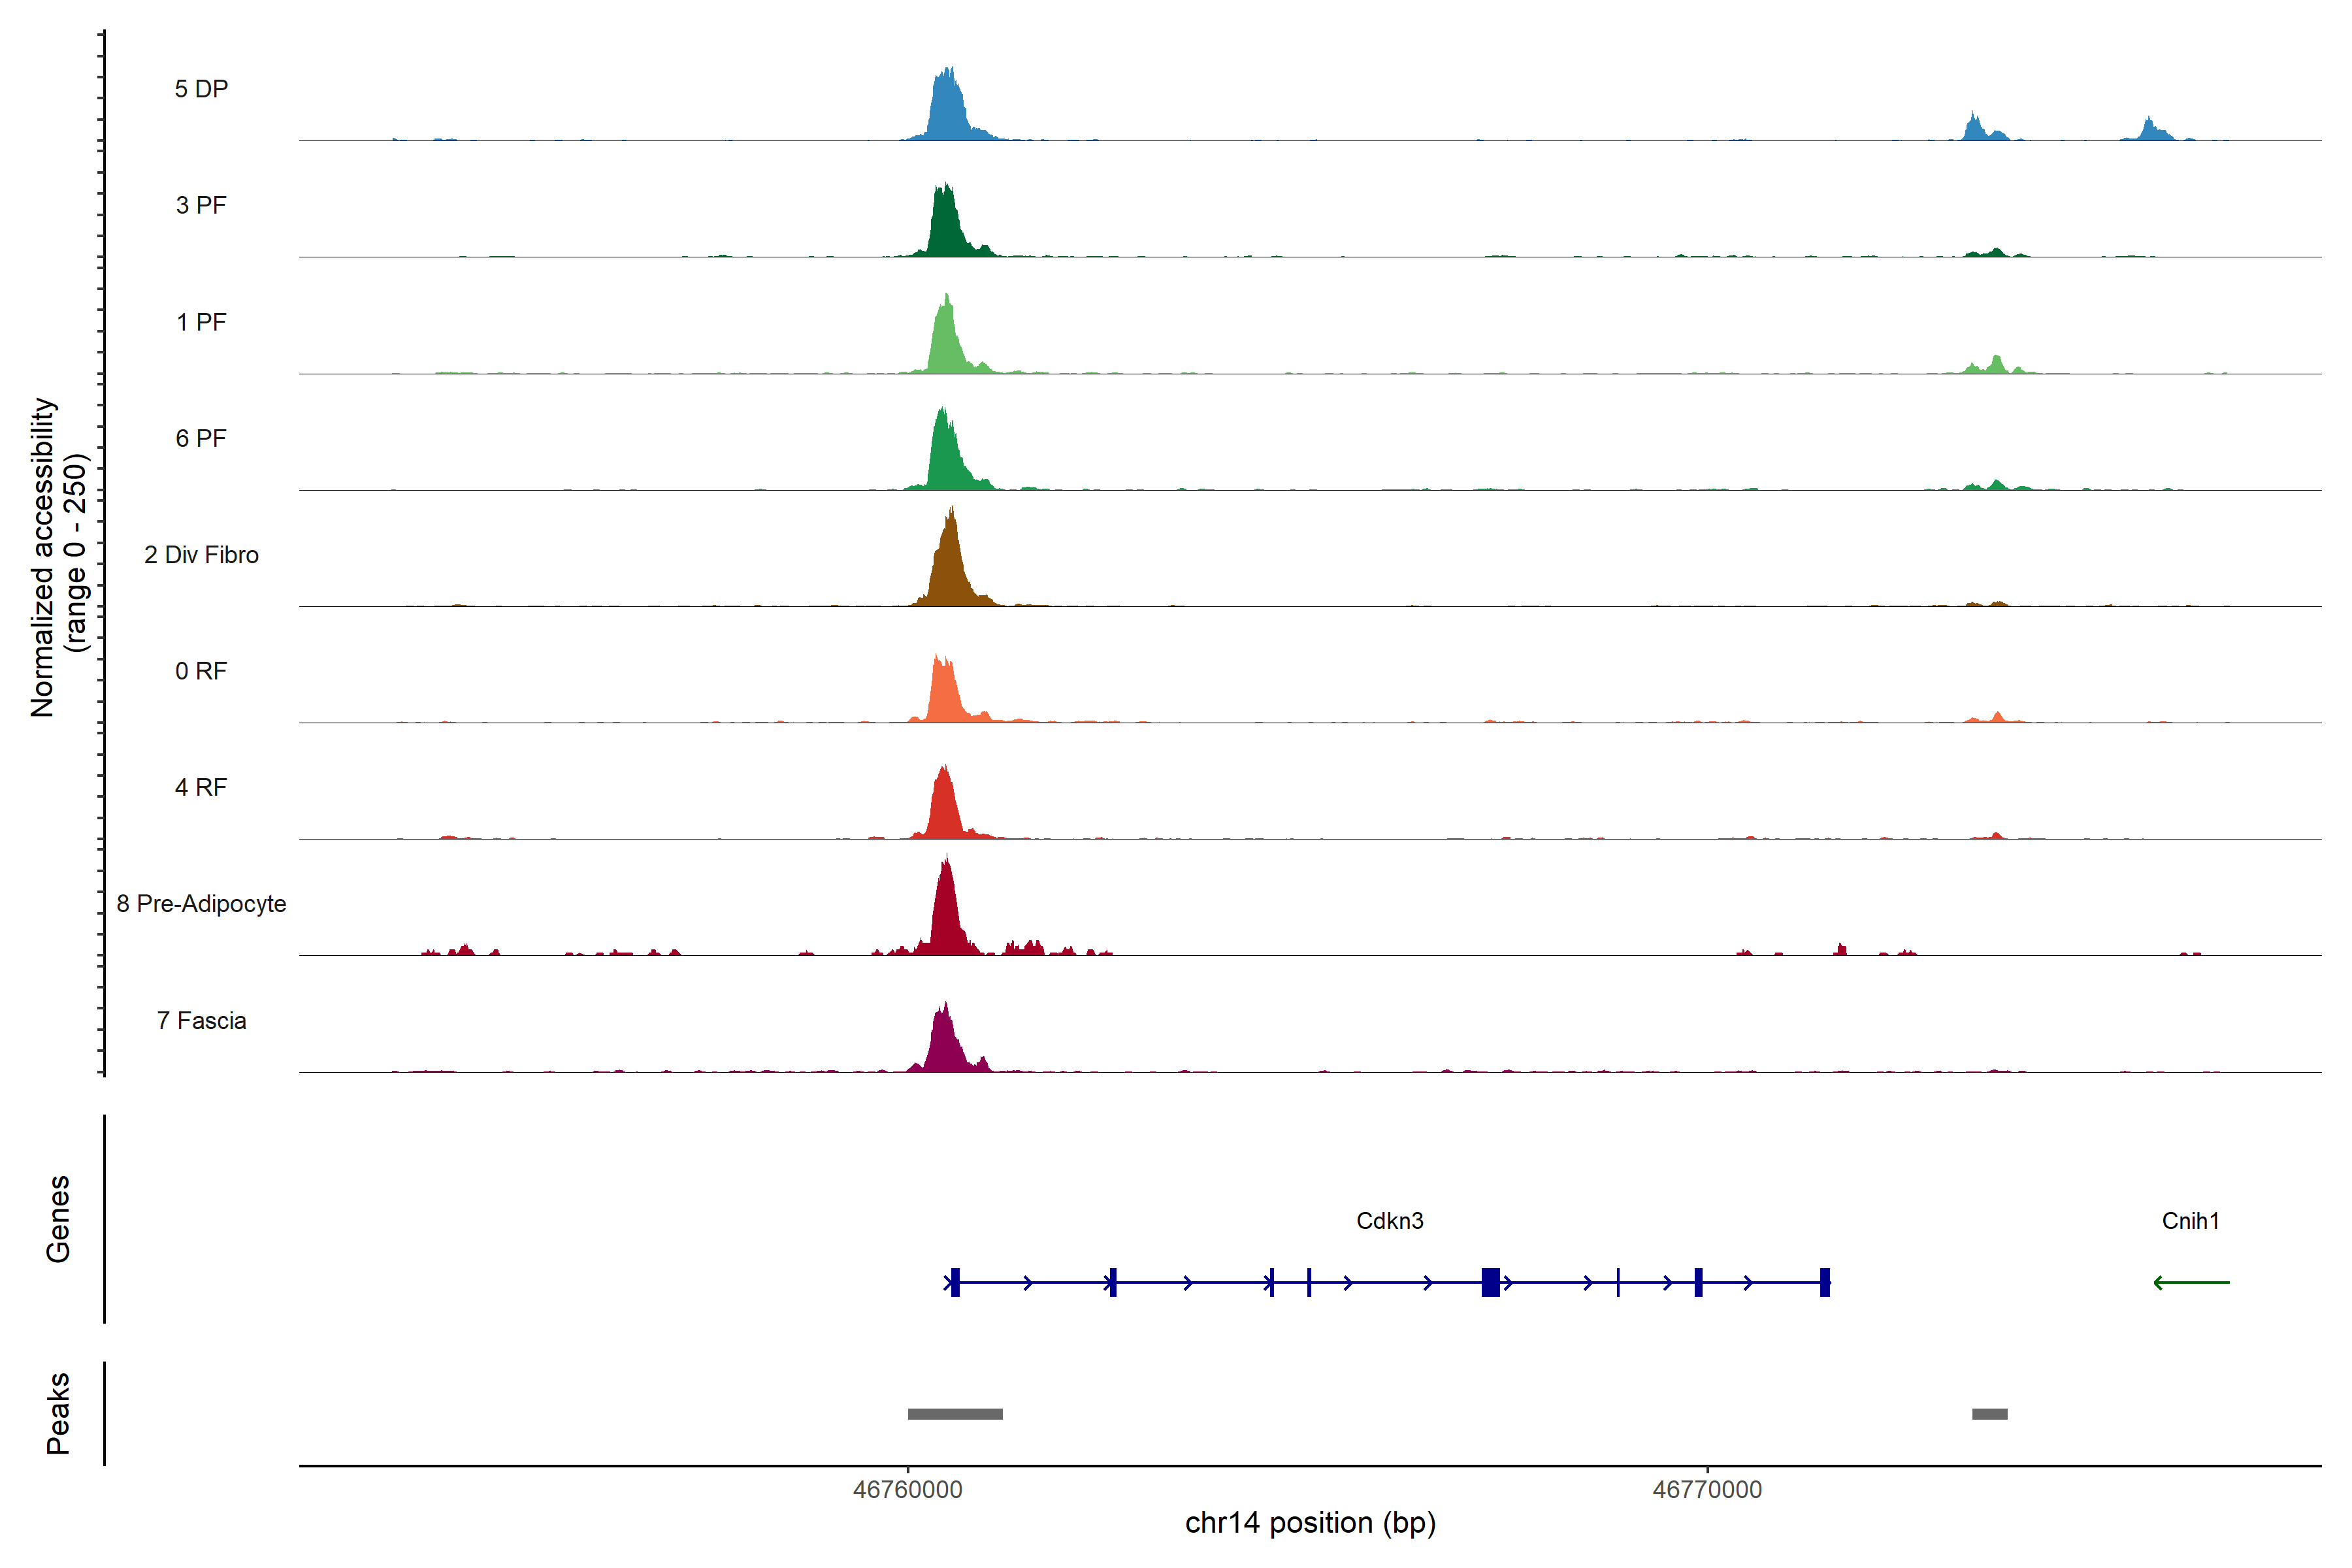Click the 8 Pre-Adipocyte track label
Screen dimensions: 2352x1568
pyautogui.click(x=201, y=904)
